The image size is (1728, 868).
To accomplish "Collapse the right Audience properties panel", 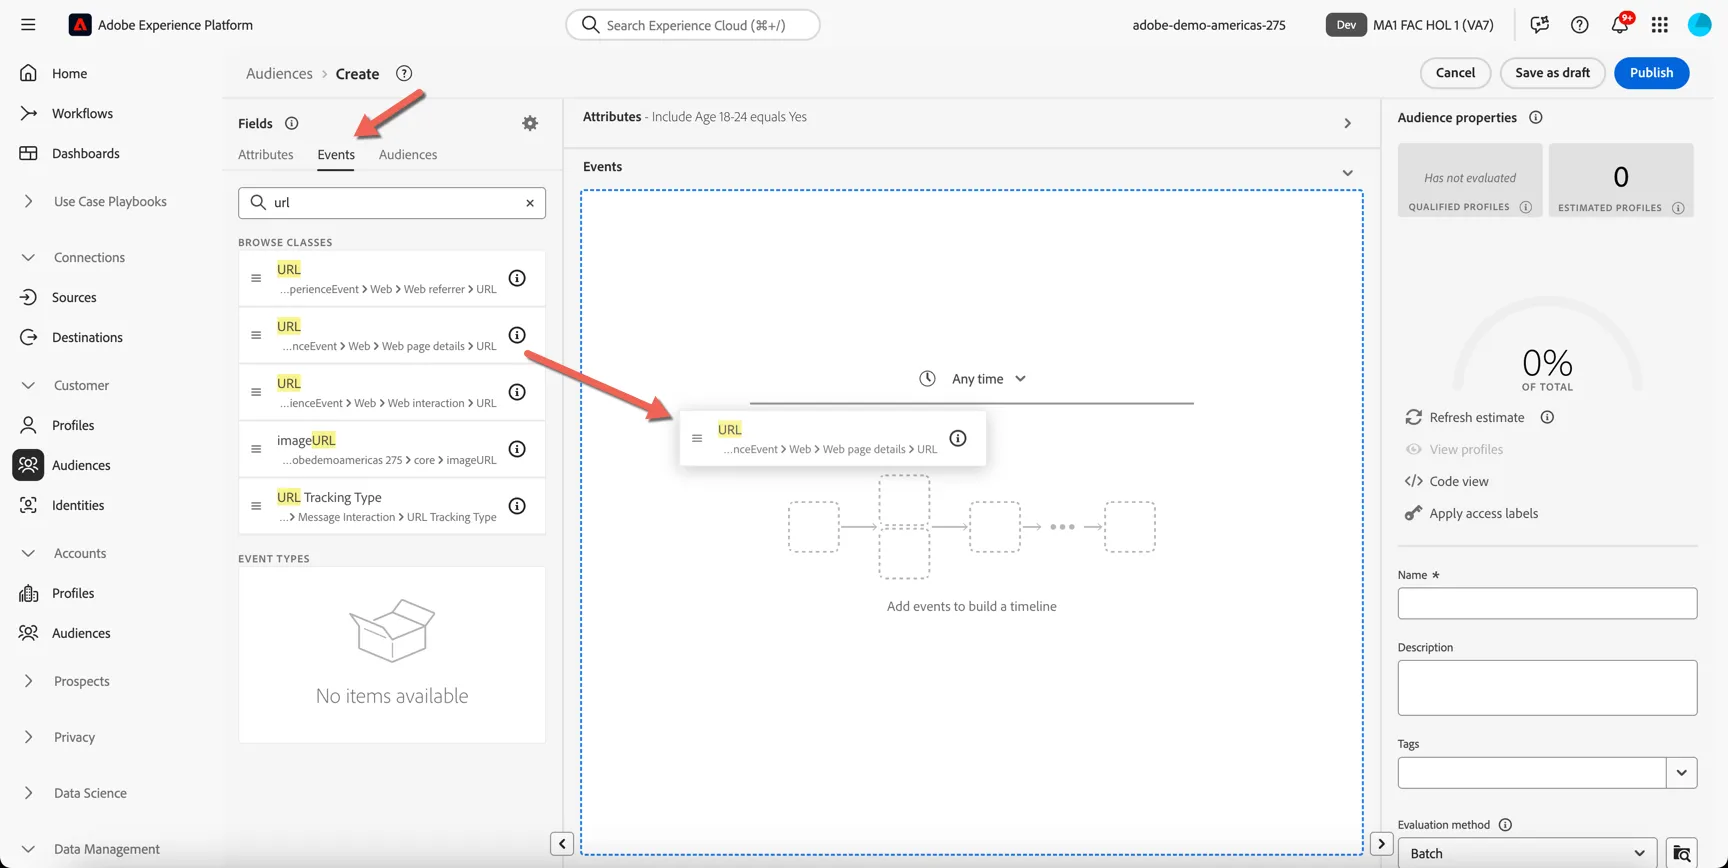I will coord(1382,844).
